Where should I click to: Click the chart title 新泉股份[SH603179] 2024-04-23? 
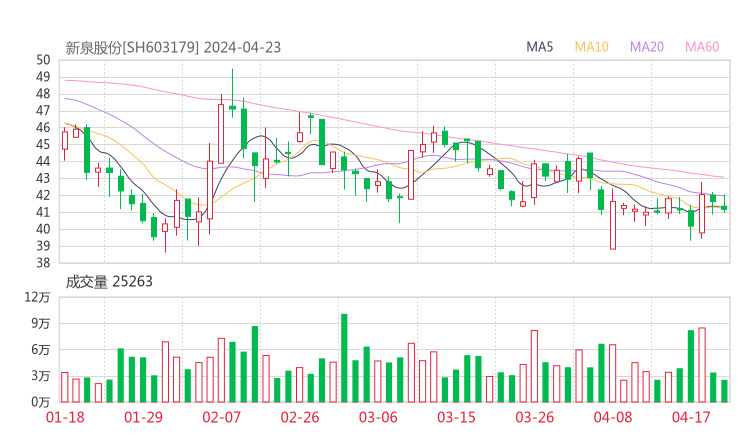[x=173, y=48]
